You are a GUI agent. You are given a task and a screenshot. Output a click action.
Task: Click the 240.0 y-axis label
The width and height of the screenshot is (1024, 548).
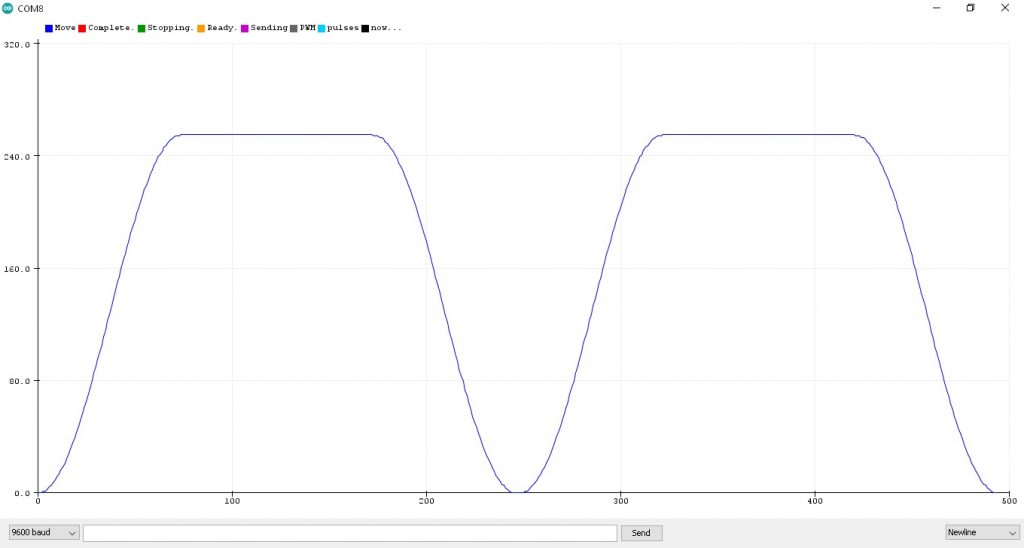[x=17, y=157]
